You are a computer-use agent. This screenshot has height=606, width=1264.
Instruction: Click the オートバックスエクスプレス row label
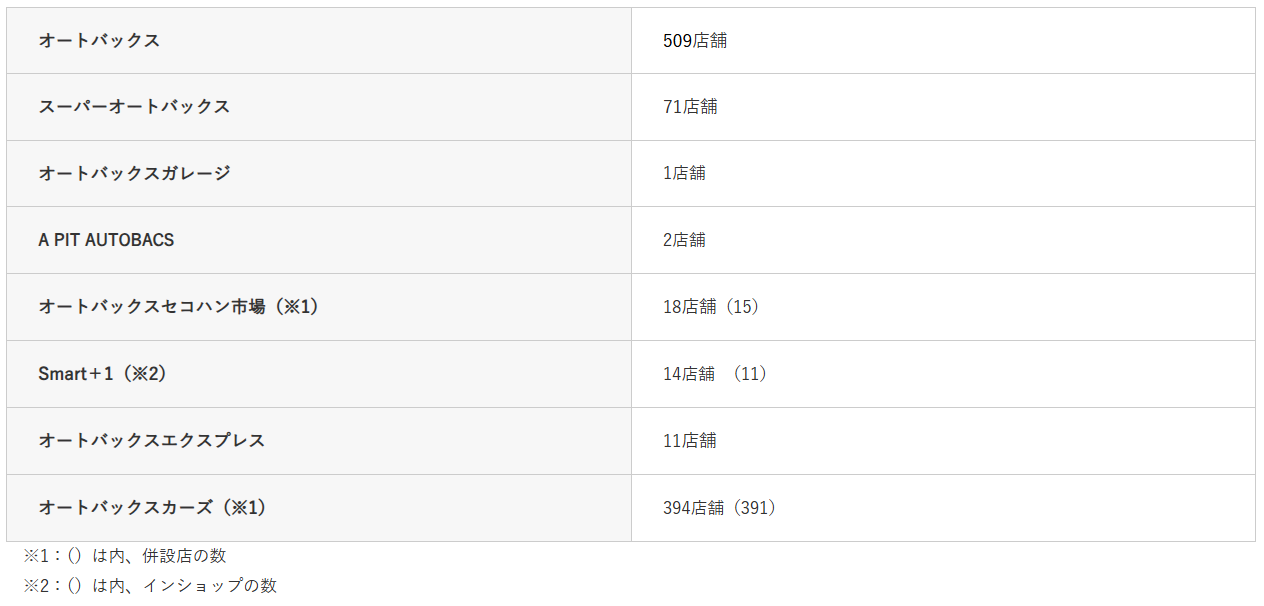152,441
